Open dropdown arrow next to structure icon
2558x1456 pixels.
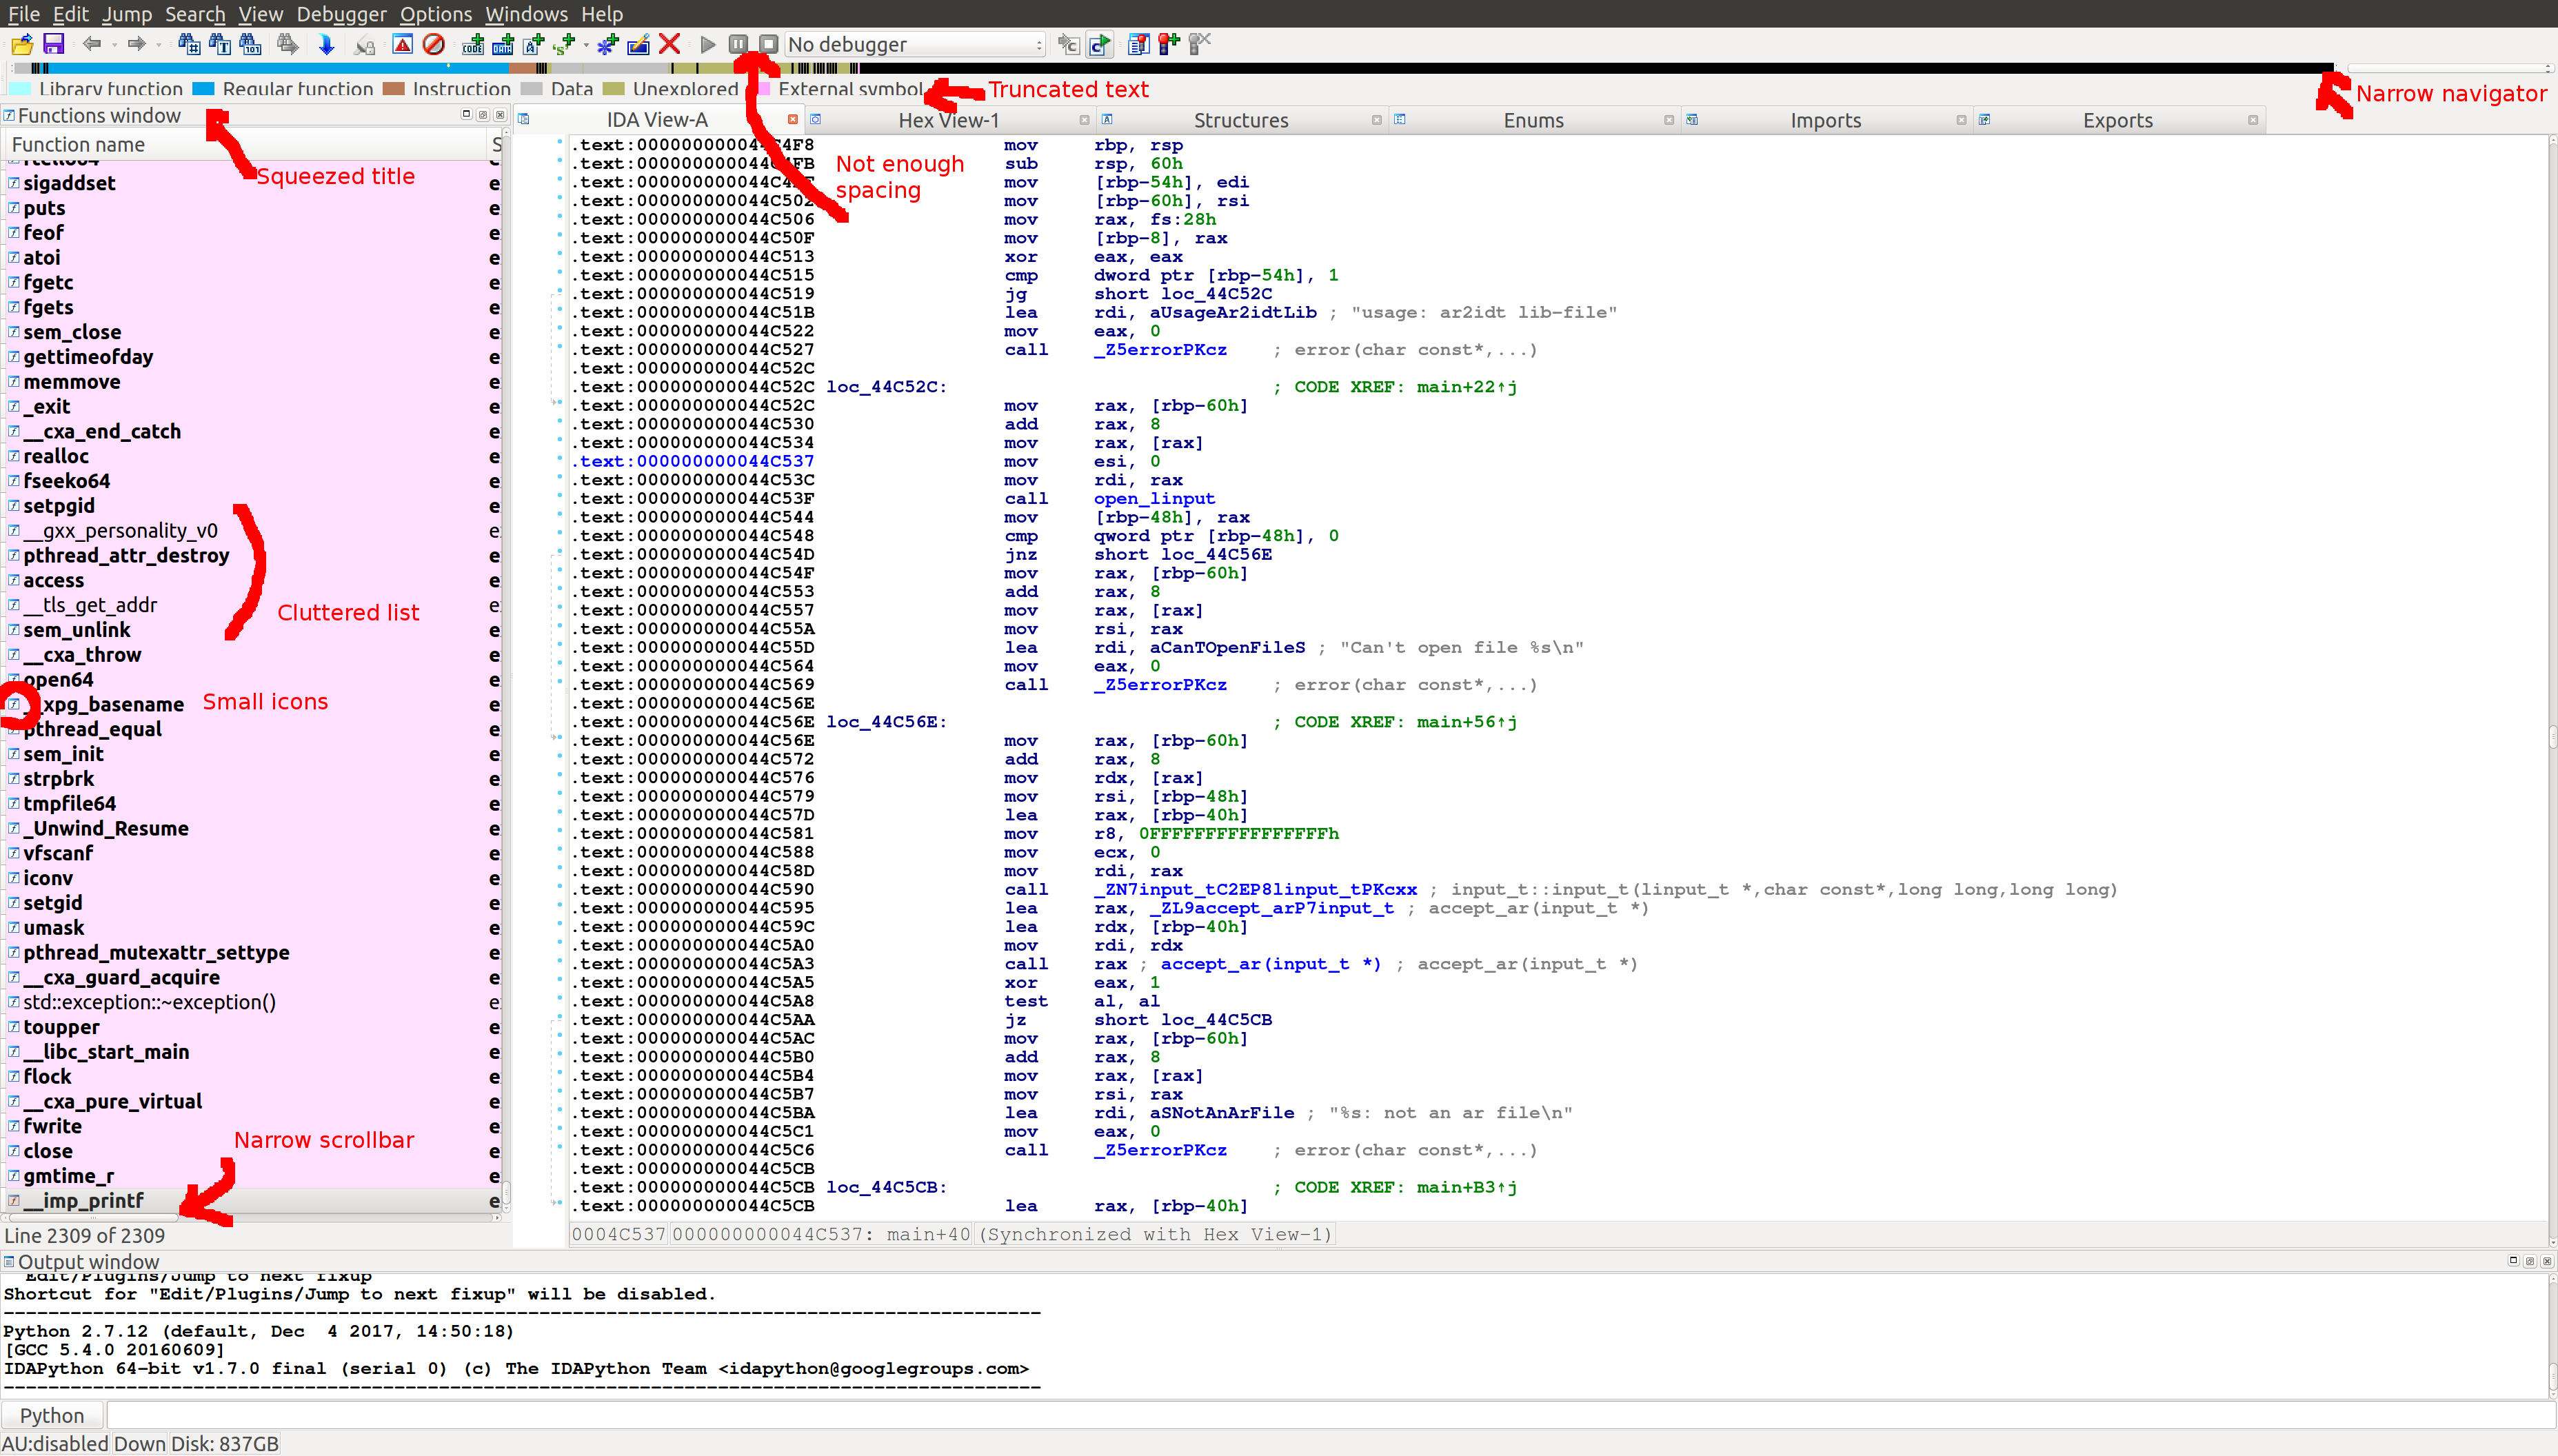[586, 45]
